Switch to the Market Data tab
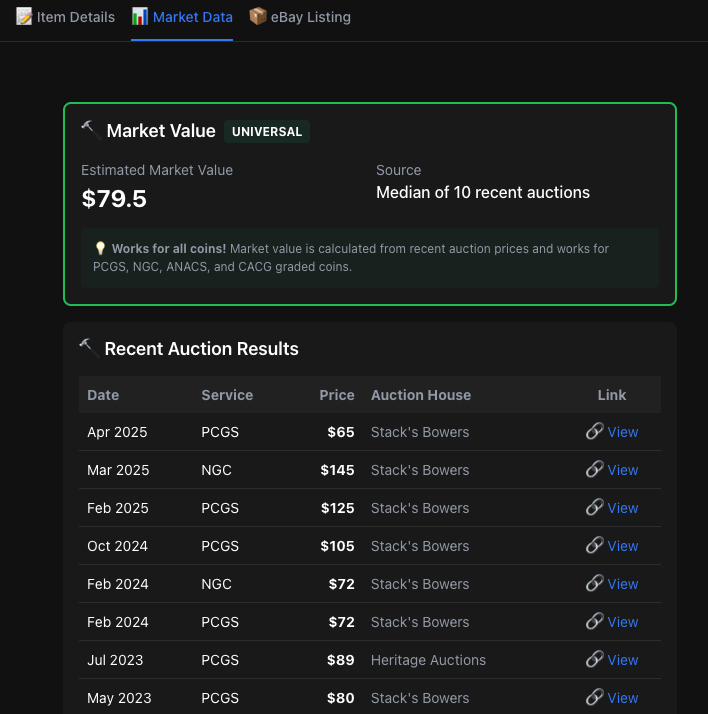The width and height of the screenshot is (708, 714). coord(182,17)
